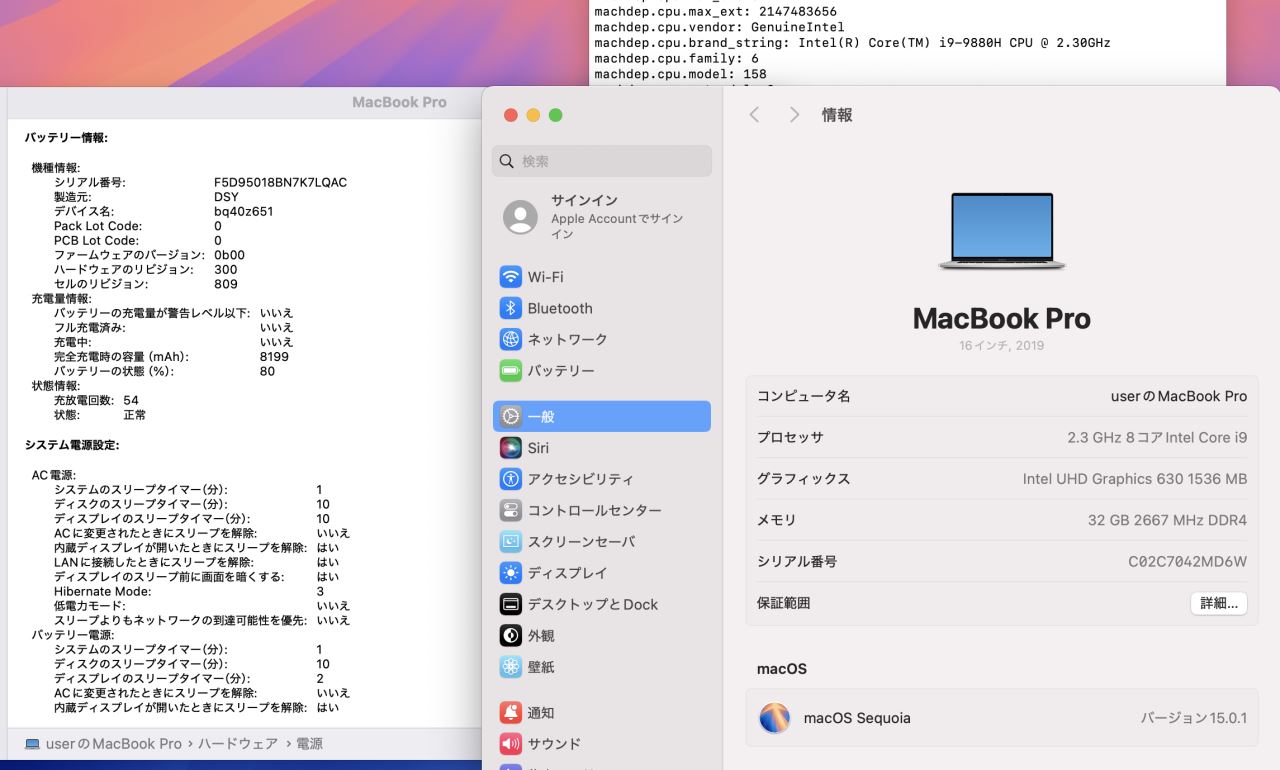Click バッテリーの状態 (%) value 80
The image size is (1280, 770).
coord(267,371)
